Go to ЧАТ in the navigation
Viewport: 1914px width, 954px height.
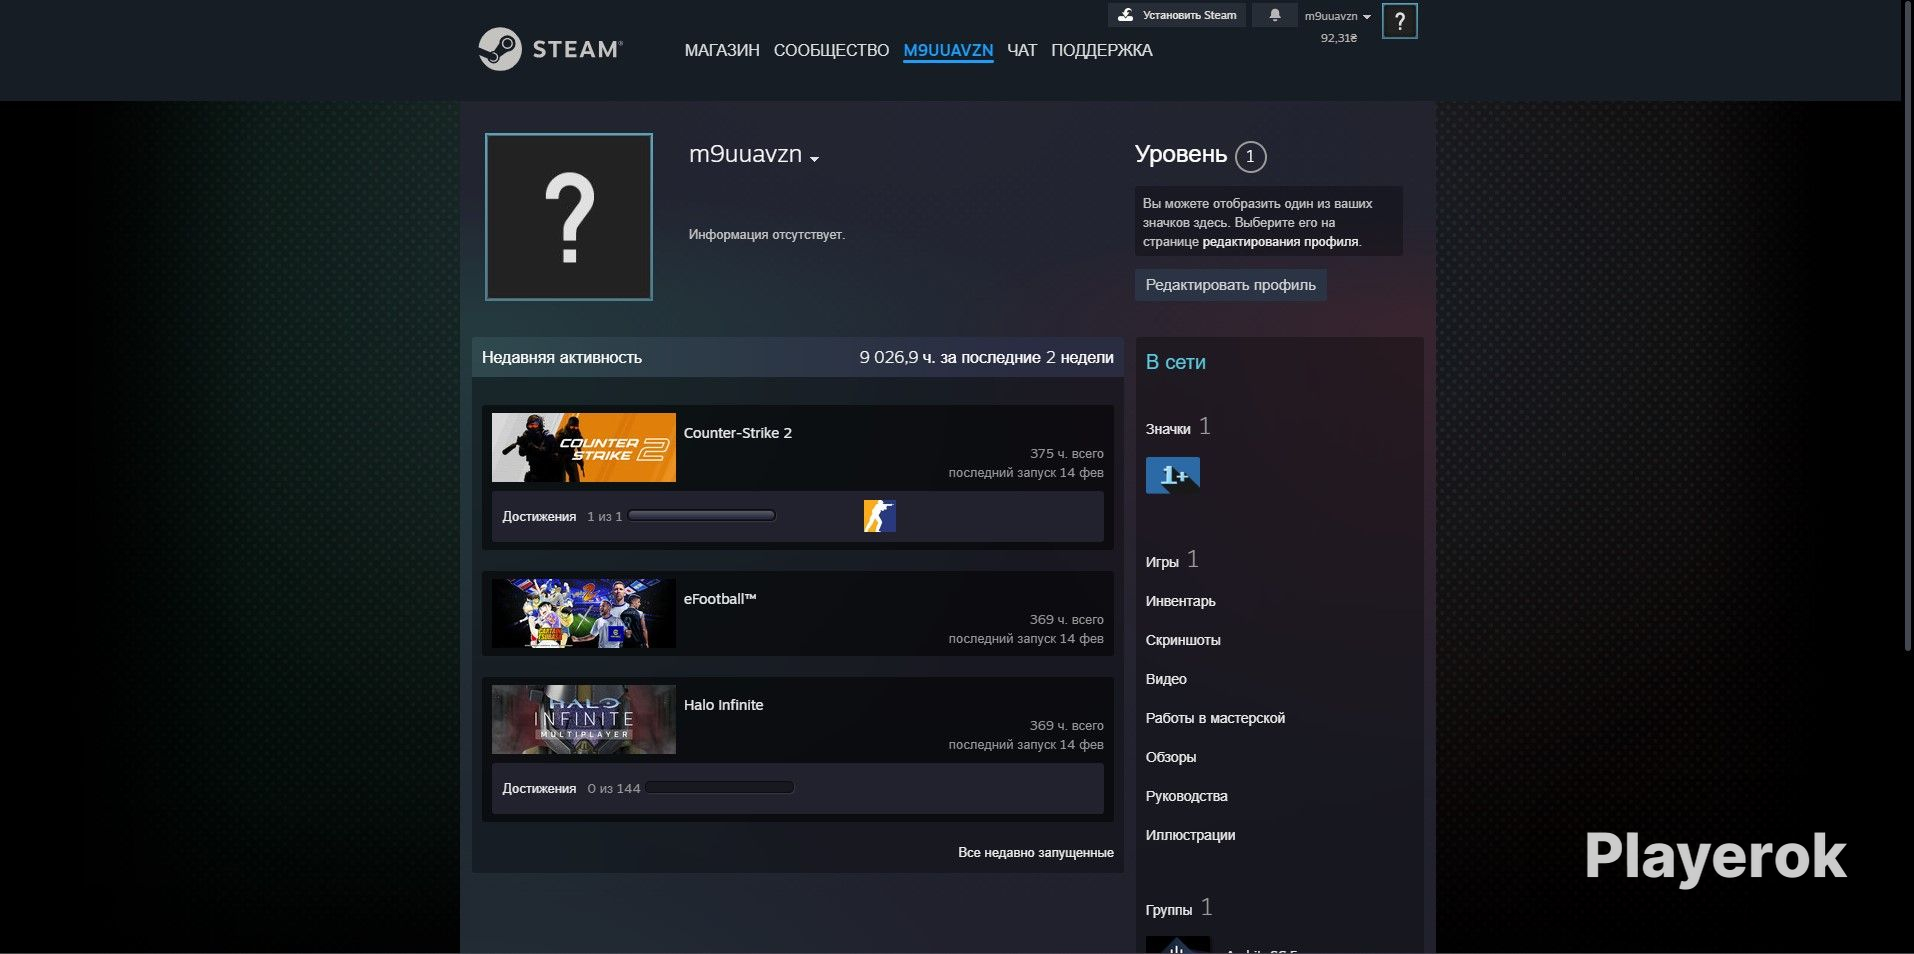click(x=1022, y=50)
